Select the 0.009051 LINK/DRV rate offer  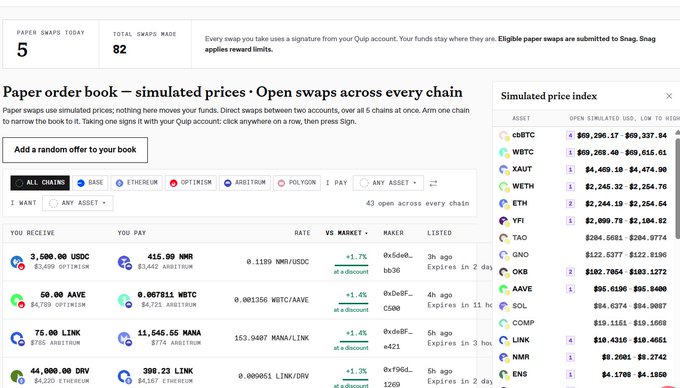tap(247, 373)
